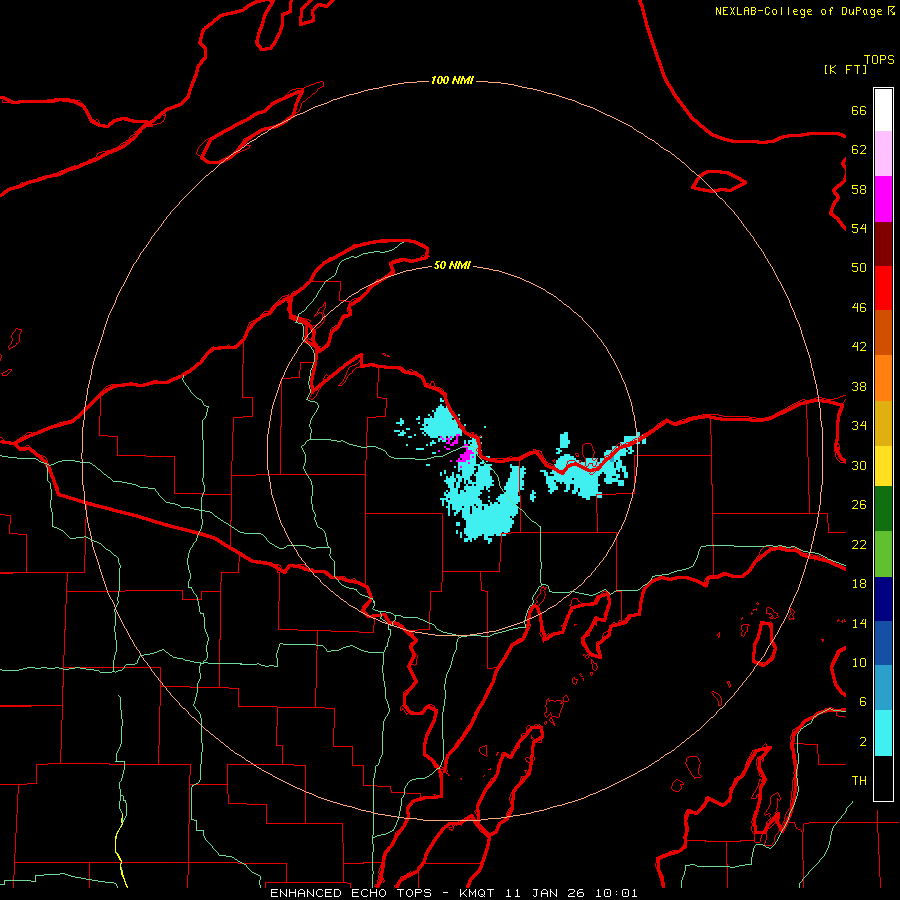900x900 pixels.
Task: Click the 10 legend value
Action: [x=859, y=663]
